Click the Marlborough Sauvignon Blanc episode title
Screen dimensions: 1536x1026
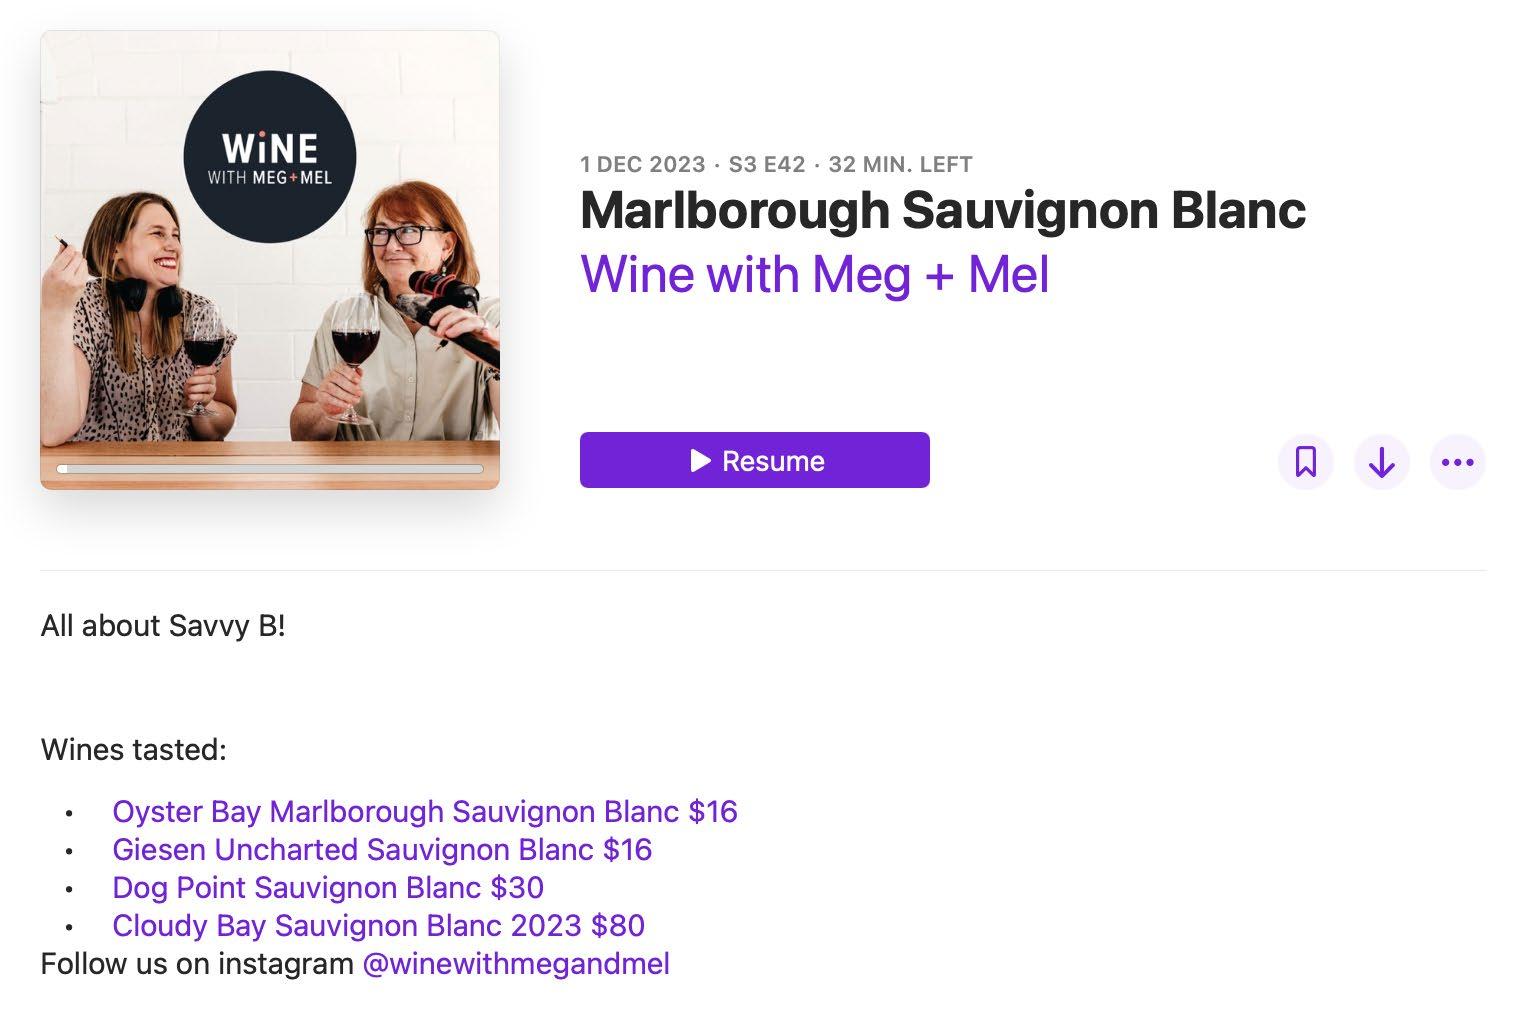943,210
